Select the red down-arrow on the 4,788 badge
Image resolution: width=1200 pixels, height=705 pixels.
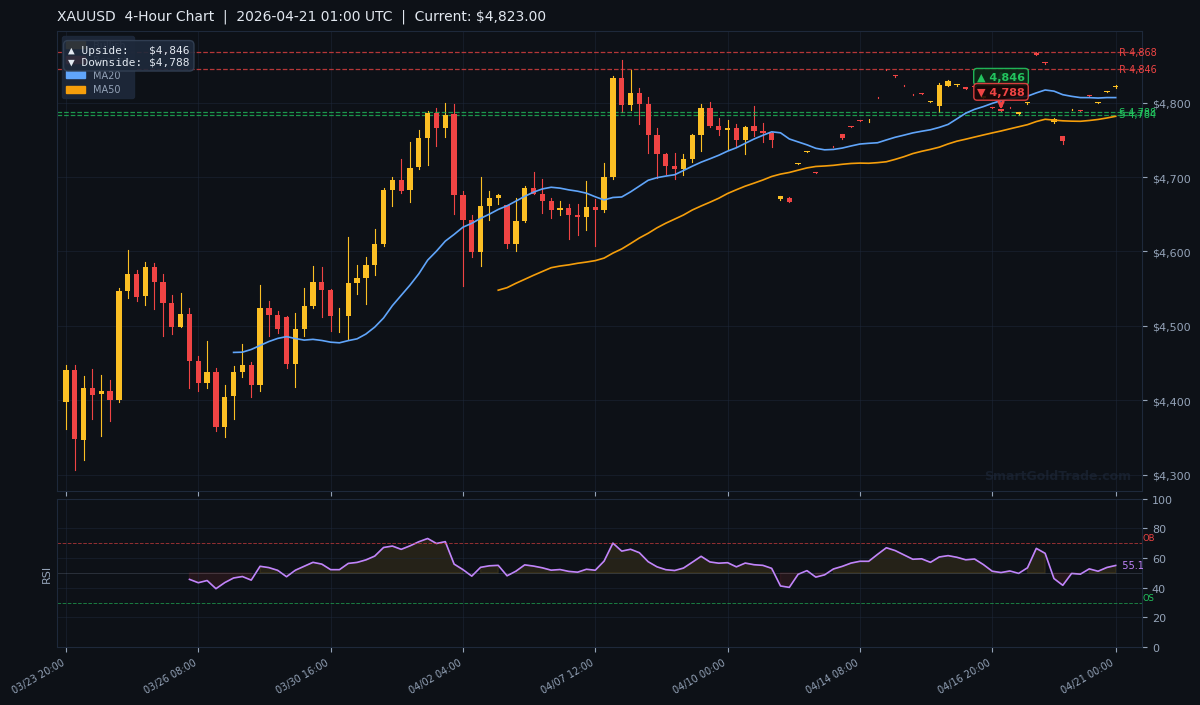983,91
